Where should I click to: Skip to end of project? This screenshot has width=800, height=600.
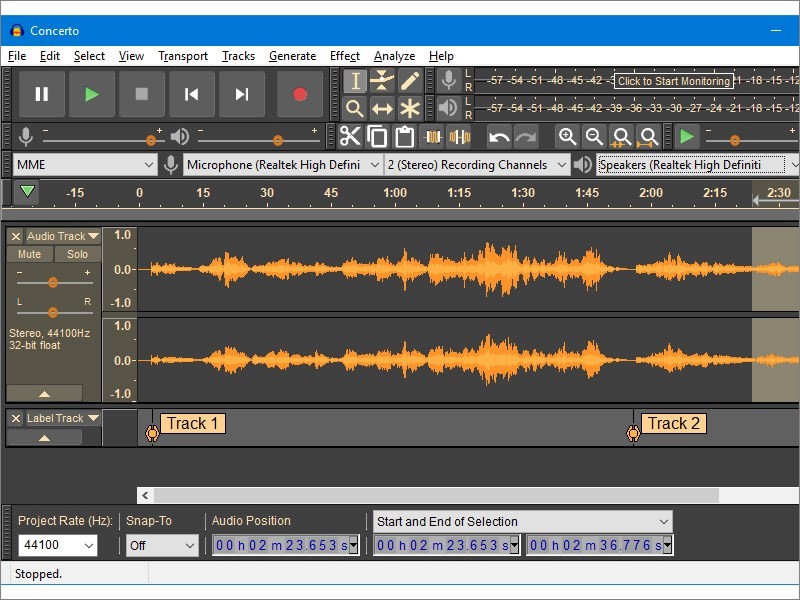242,94
